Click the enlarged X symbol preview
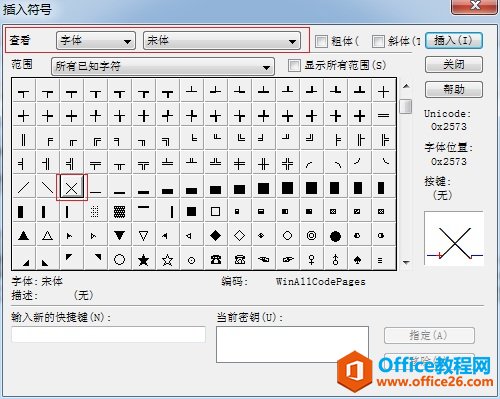This screenshot has width=500, height=399. coord(454,238)
